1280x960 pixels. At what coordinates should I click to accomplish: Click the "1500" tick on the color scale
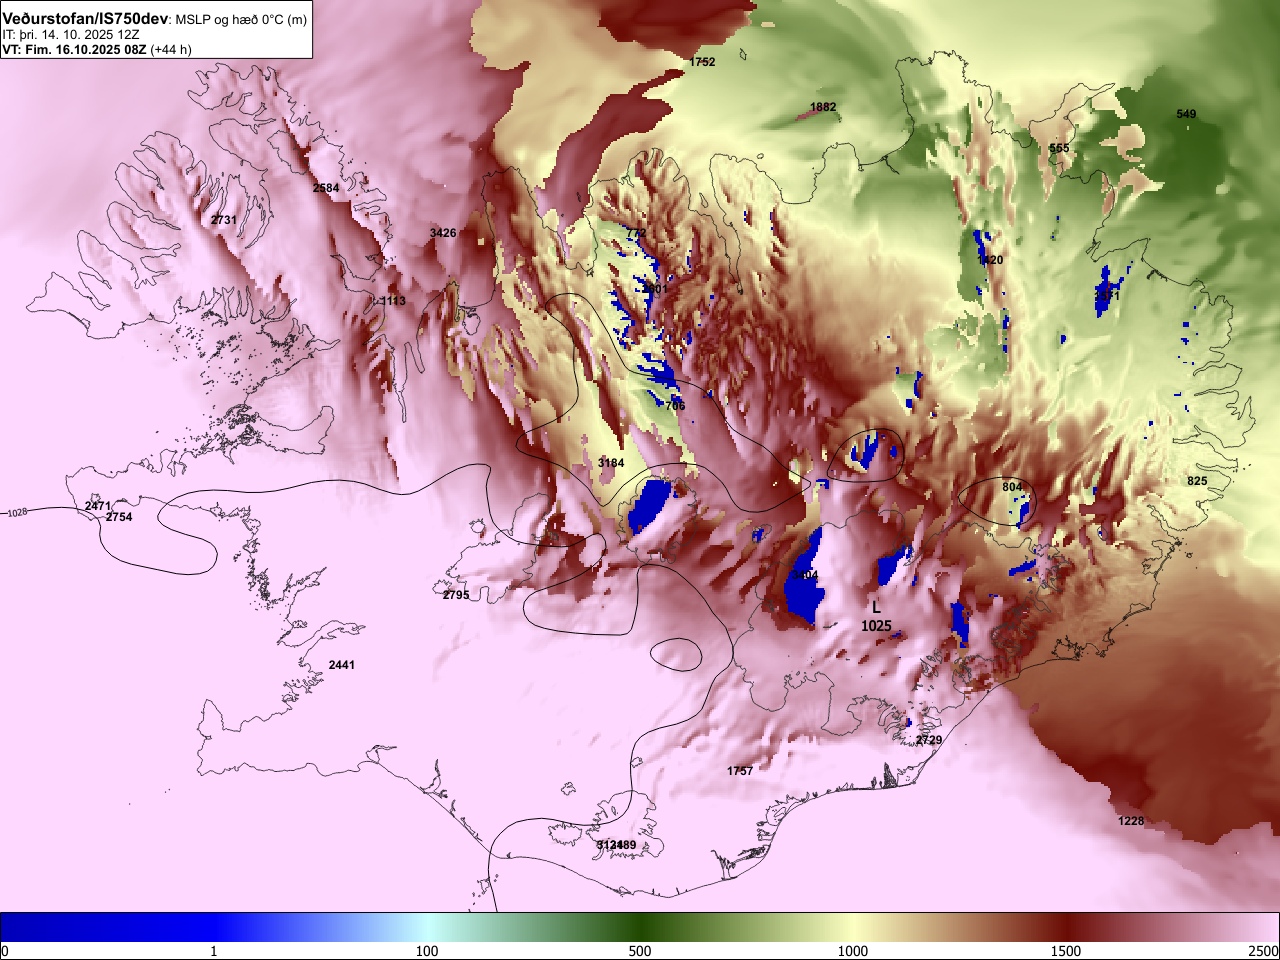click(1066, 951)
